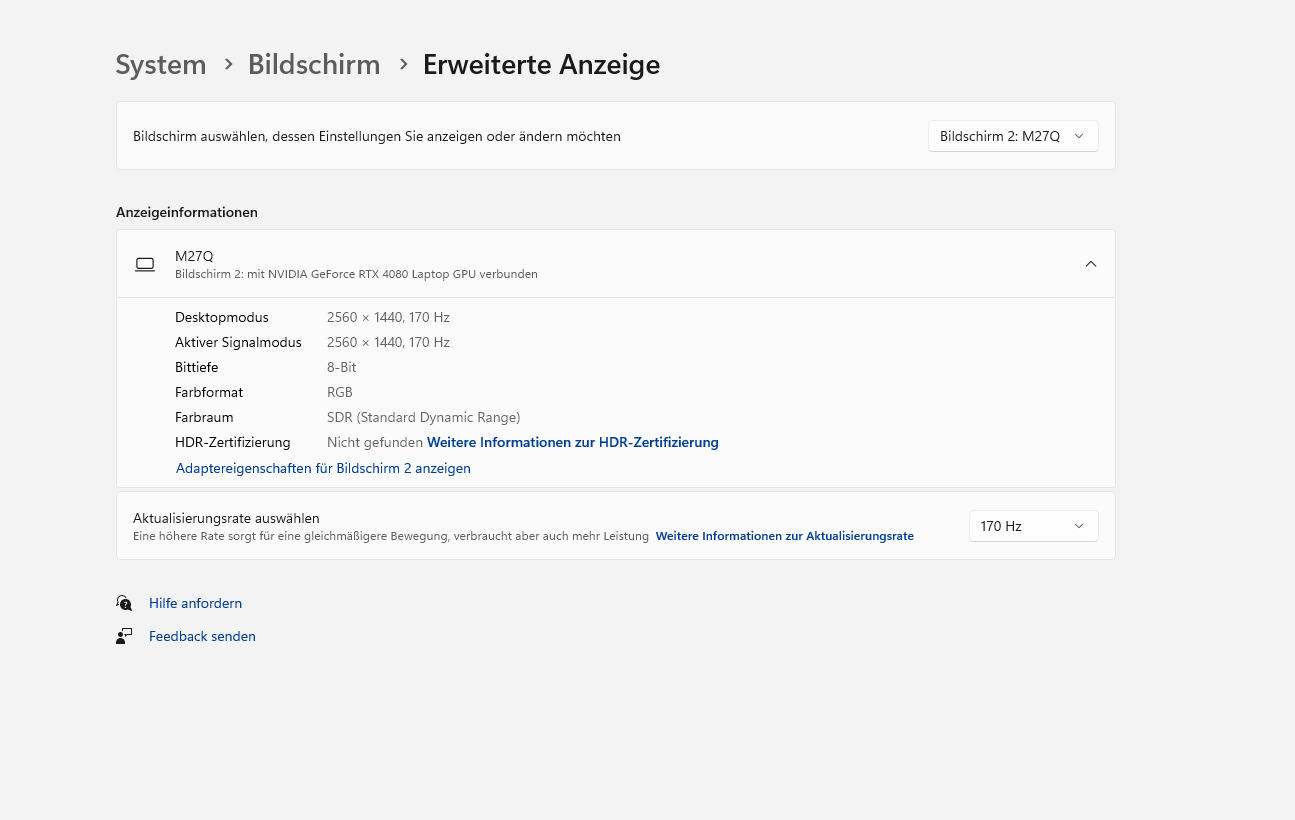
Task: Click the SDR (Standard Dynamic Range) value
Action: (423, 417)
